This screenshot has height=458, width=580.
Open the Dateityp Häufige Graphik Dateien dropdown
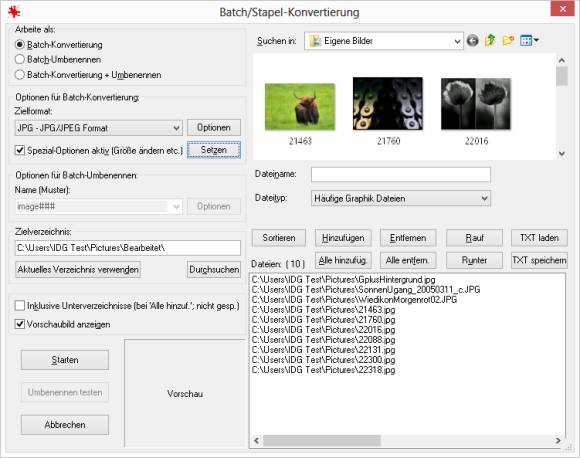click(x=401, y=198)
